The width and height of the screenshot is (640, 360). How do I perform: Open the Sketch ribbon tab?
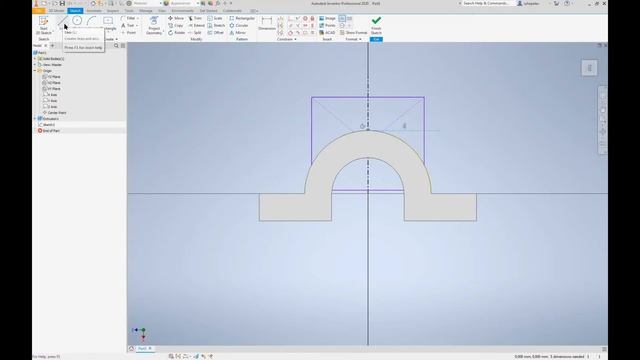click(75, 11)
